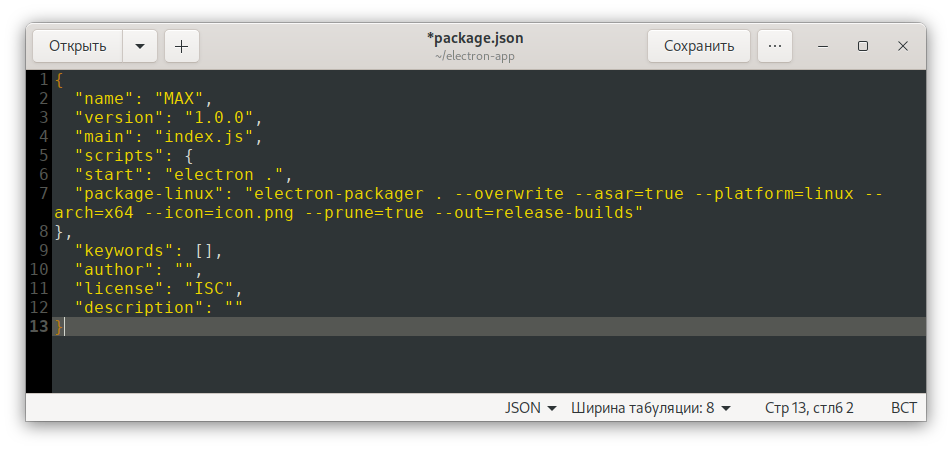Click the *package.json title in header

475,38
